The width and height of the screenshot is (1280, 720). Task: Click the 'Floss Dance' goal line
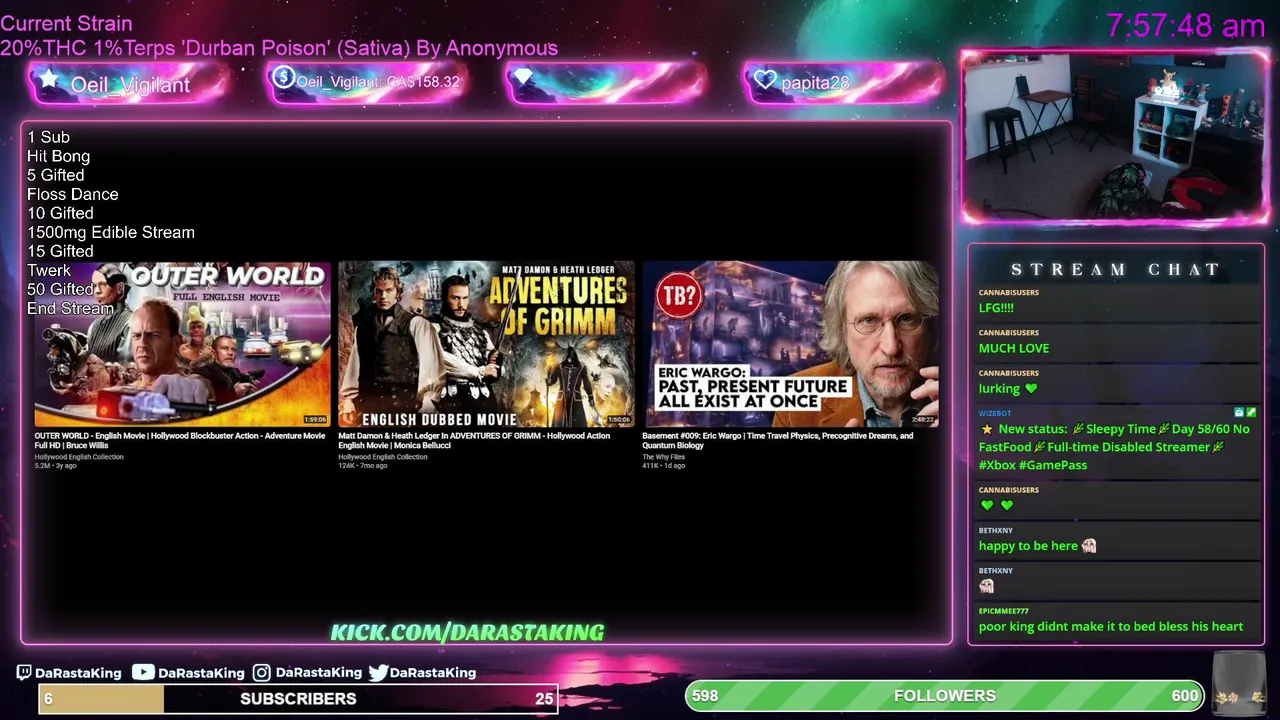(72, 194)
